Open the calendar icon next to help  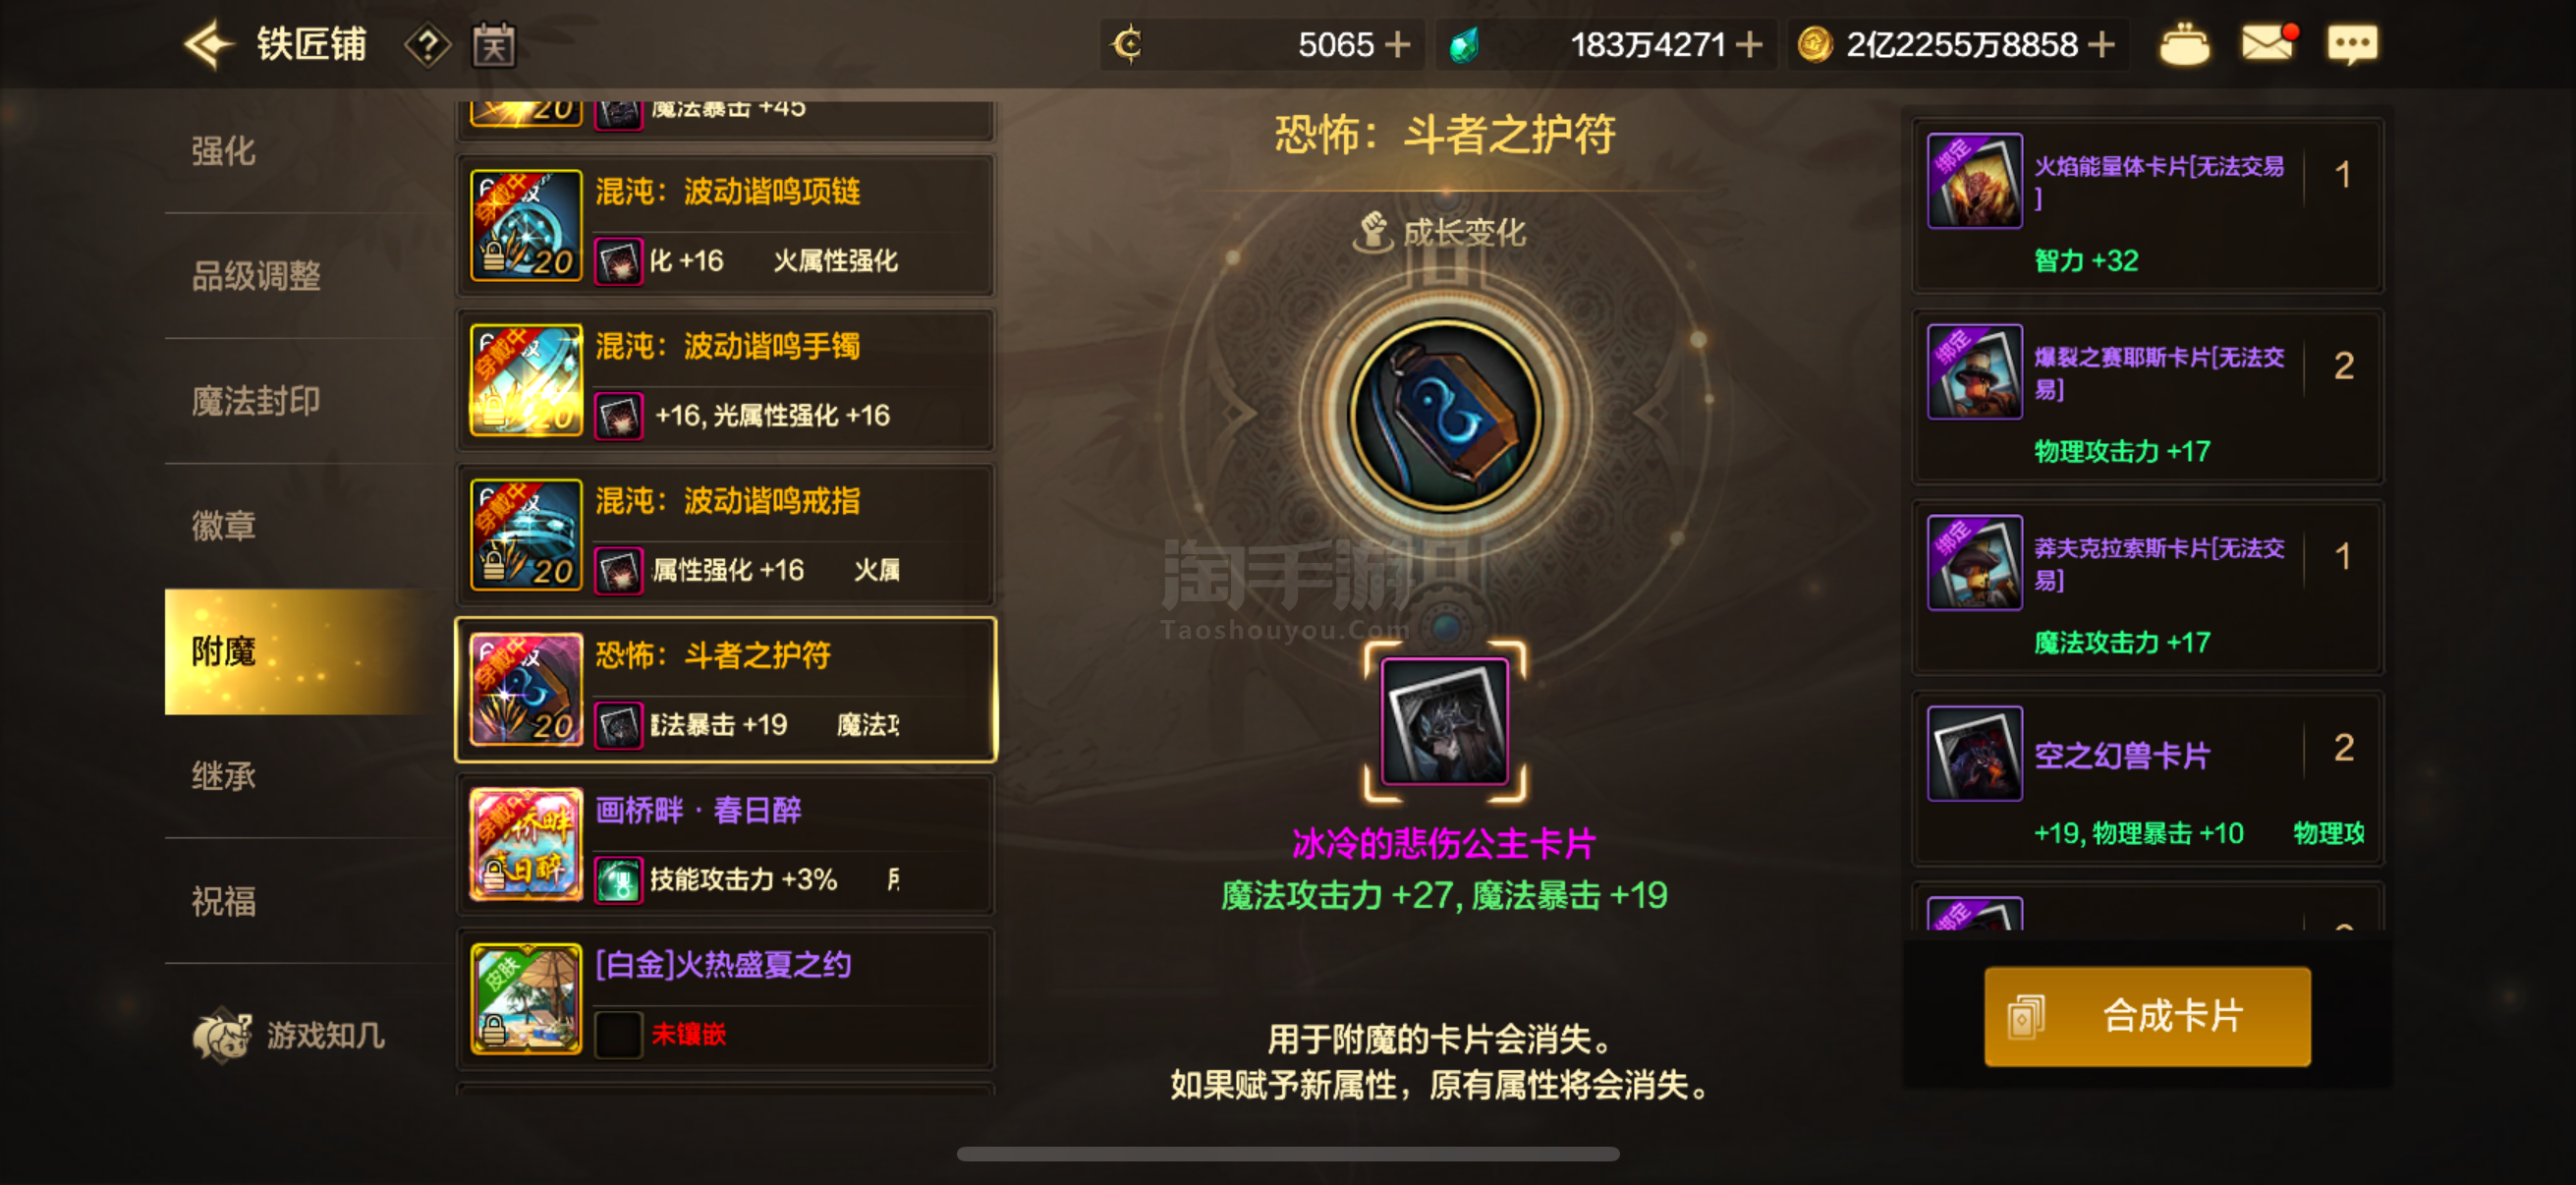[x=494, y=45]
